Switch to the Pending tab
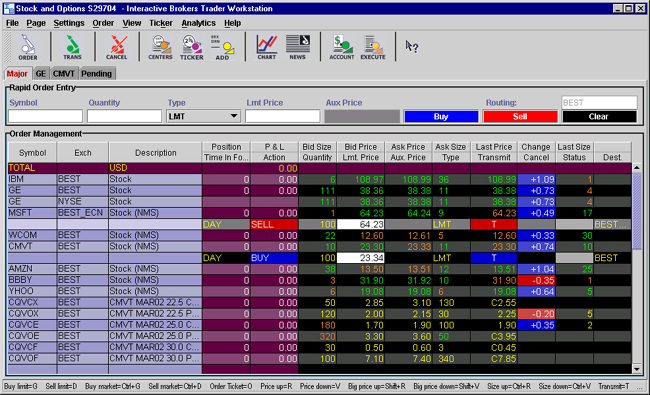650x395 pixels. tap(97, 74)
